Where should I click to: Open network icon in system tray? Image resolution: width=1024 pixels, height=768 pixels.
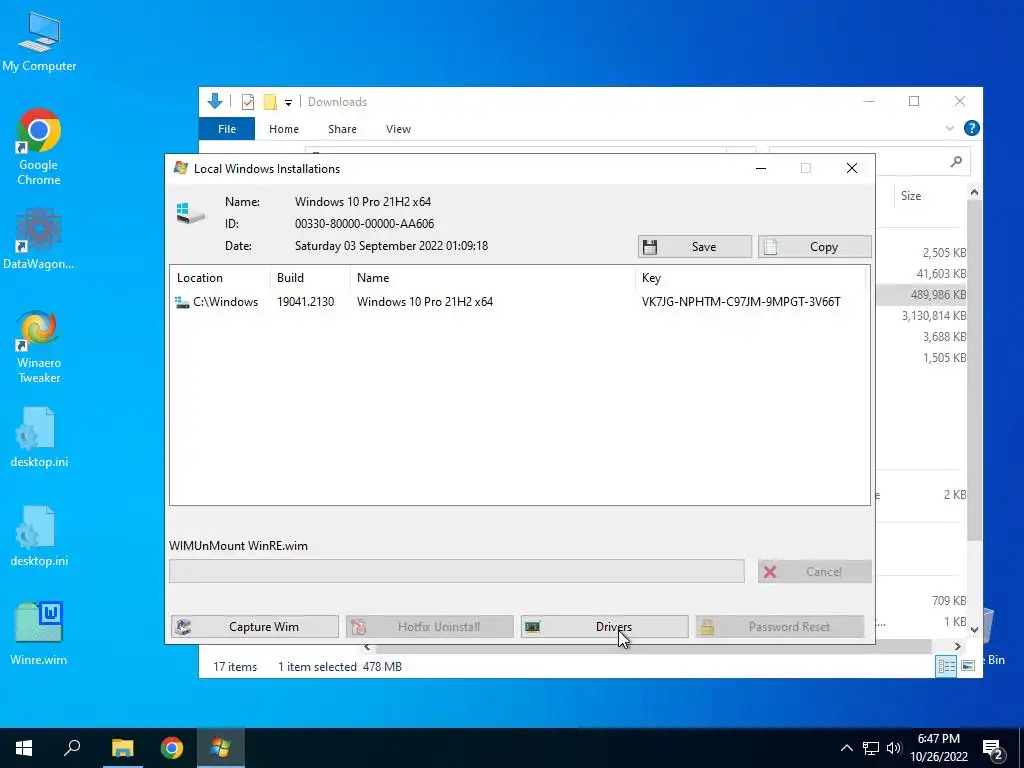pyautogui.click(x=871, y=748)
